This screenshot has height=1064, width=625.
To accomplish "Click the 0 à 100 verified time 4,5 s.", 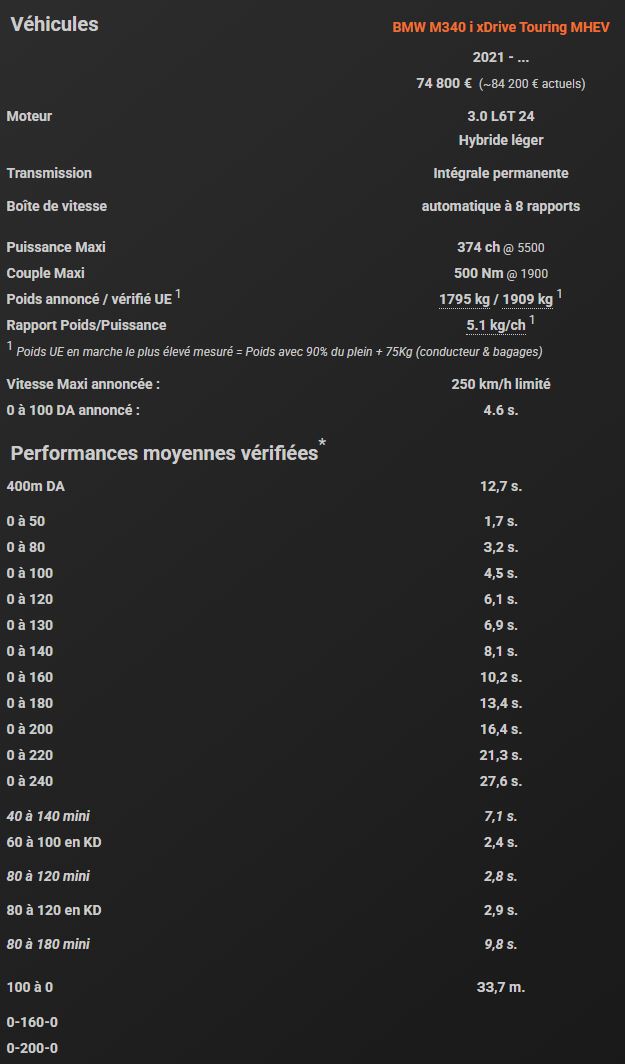I will click(x=500, y=573).
